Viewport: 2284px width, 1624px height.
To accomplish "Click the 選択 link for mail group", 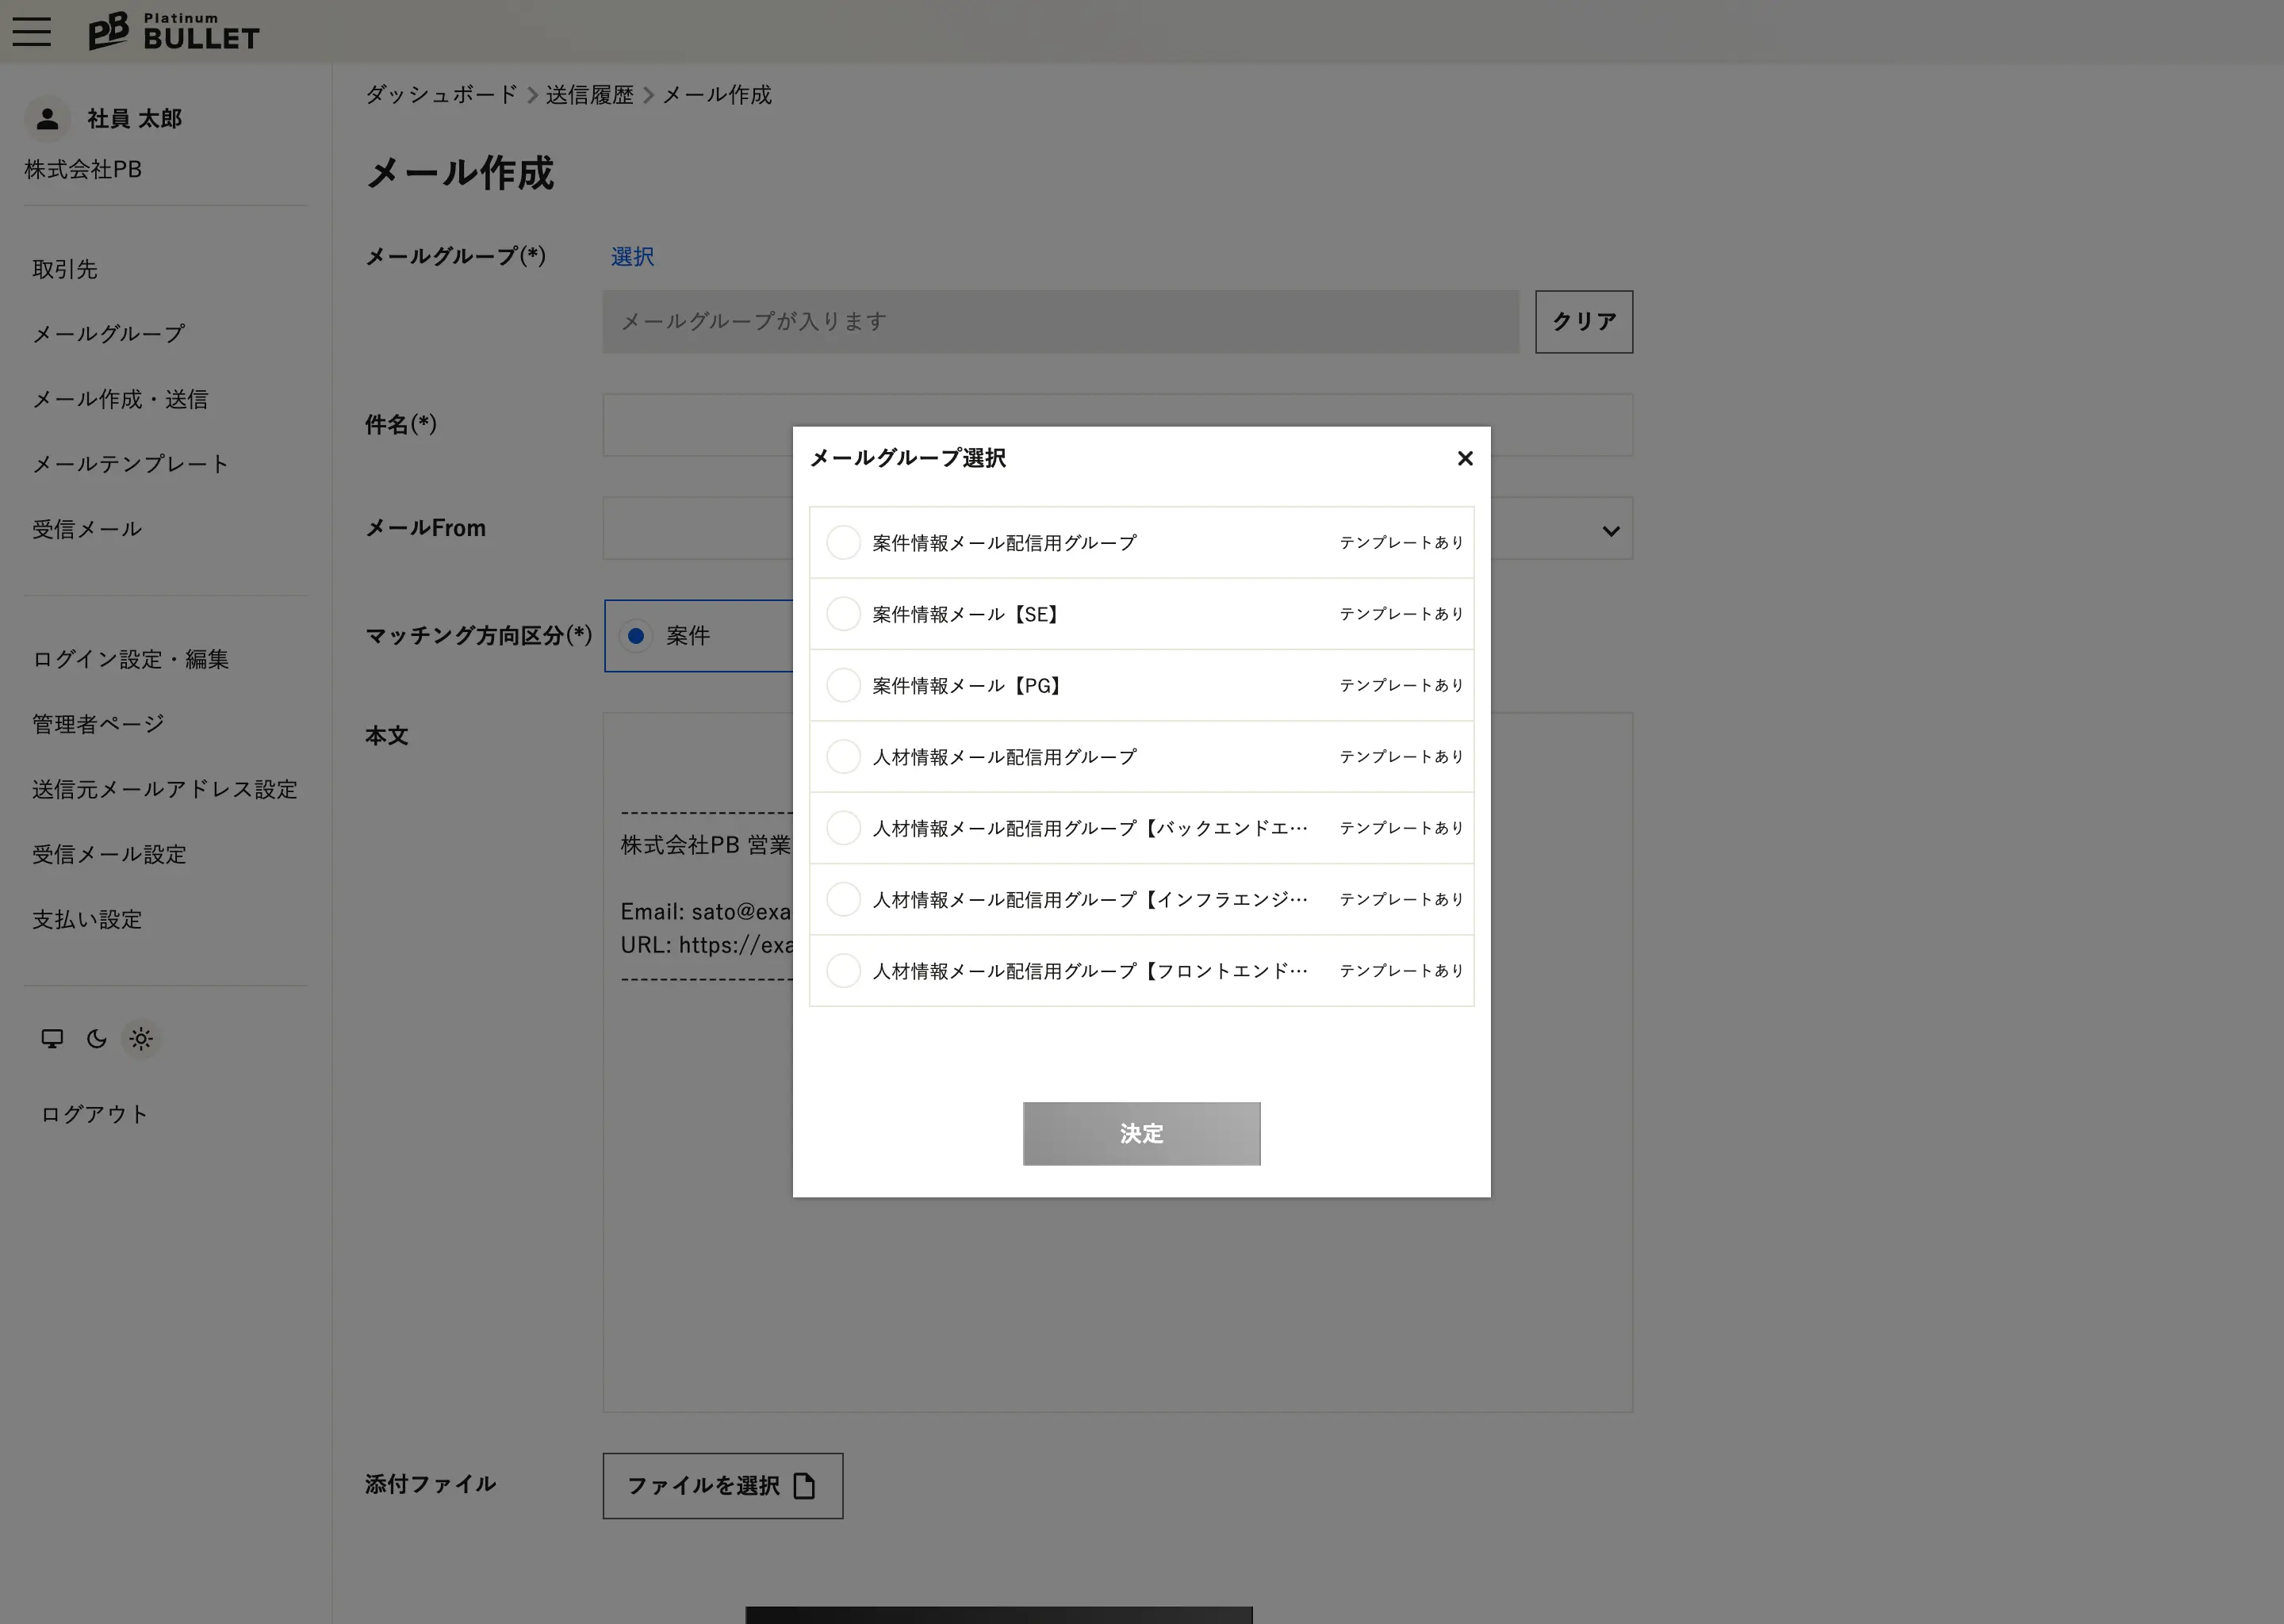I will [632, 257].
